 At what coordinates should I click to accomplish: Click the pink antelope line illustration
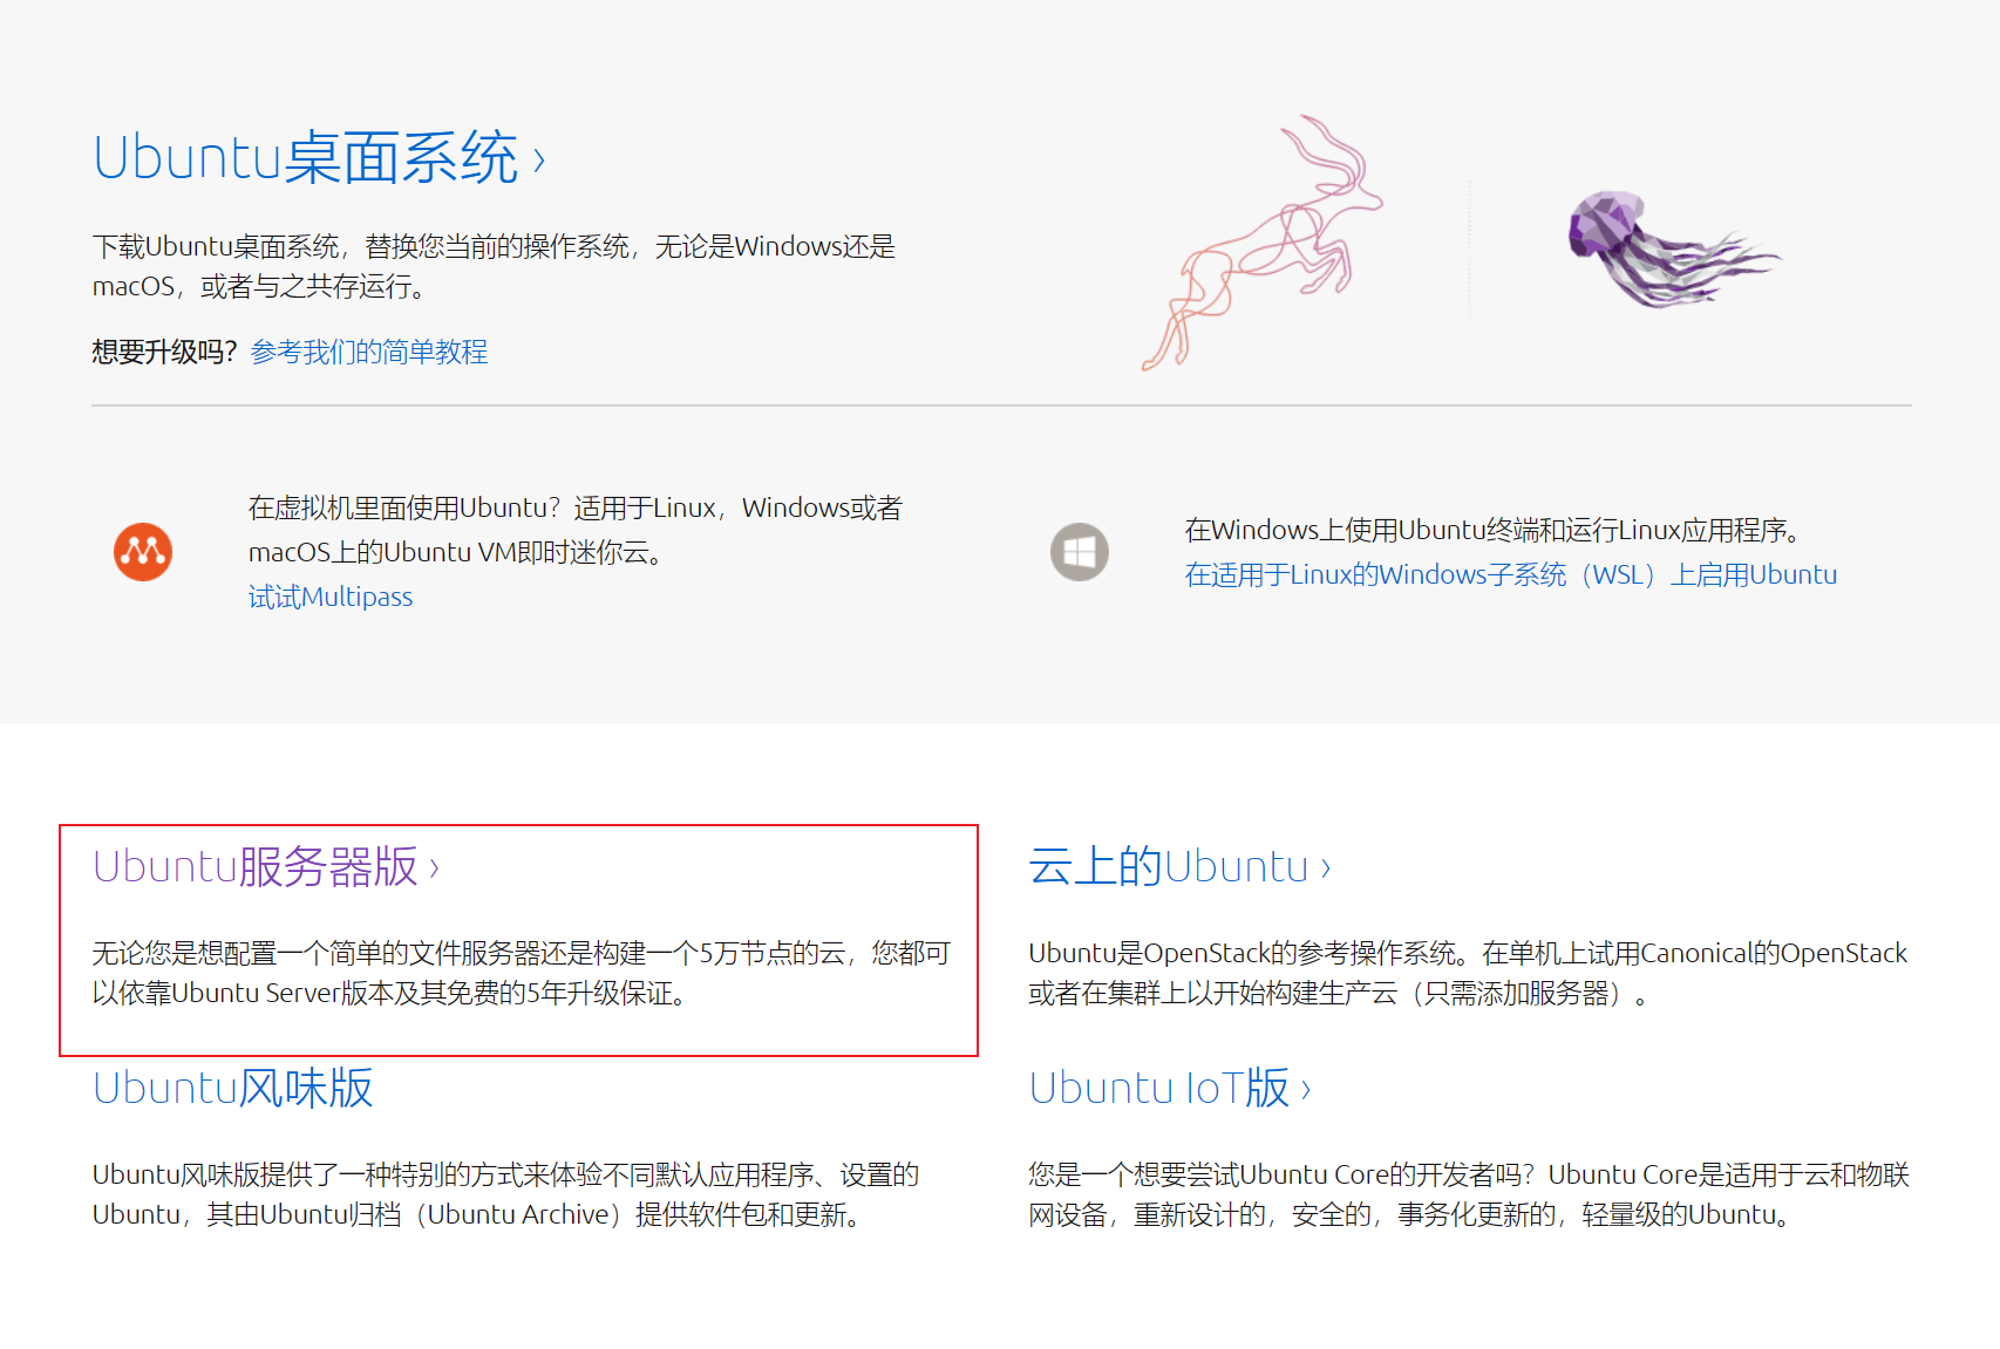pyautogui.click(x=1262, y=242)
